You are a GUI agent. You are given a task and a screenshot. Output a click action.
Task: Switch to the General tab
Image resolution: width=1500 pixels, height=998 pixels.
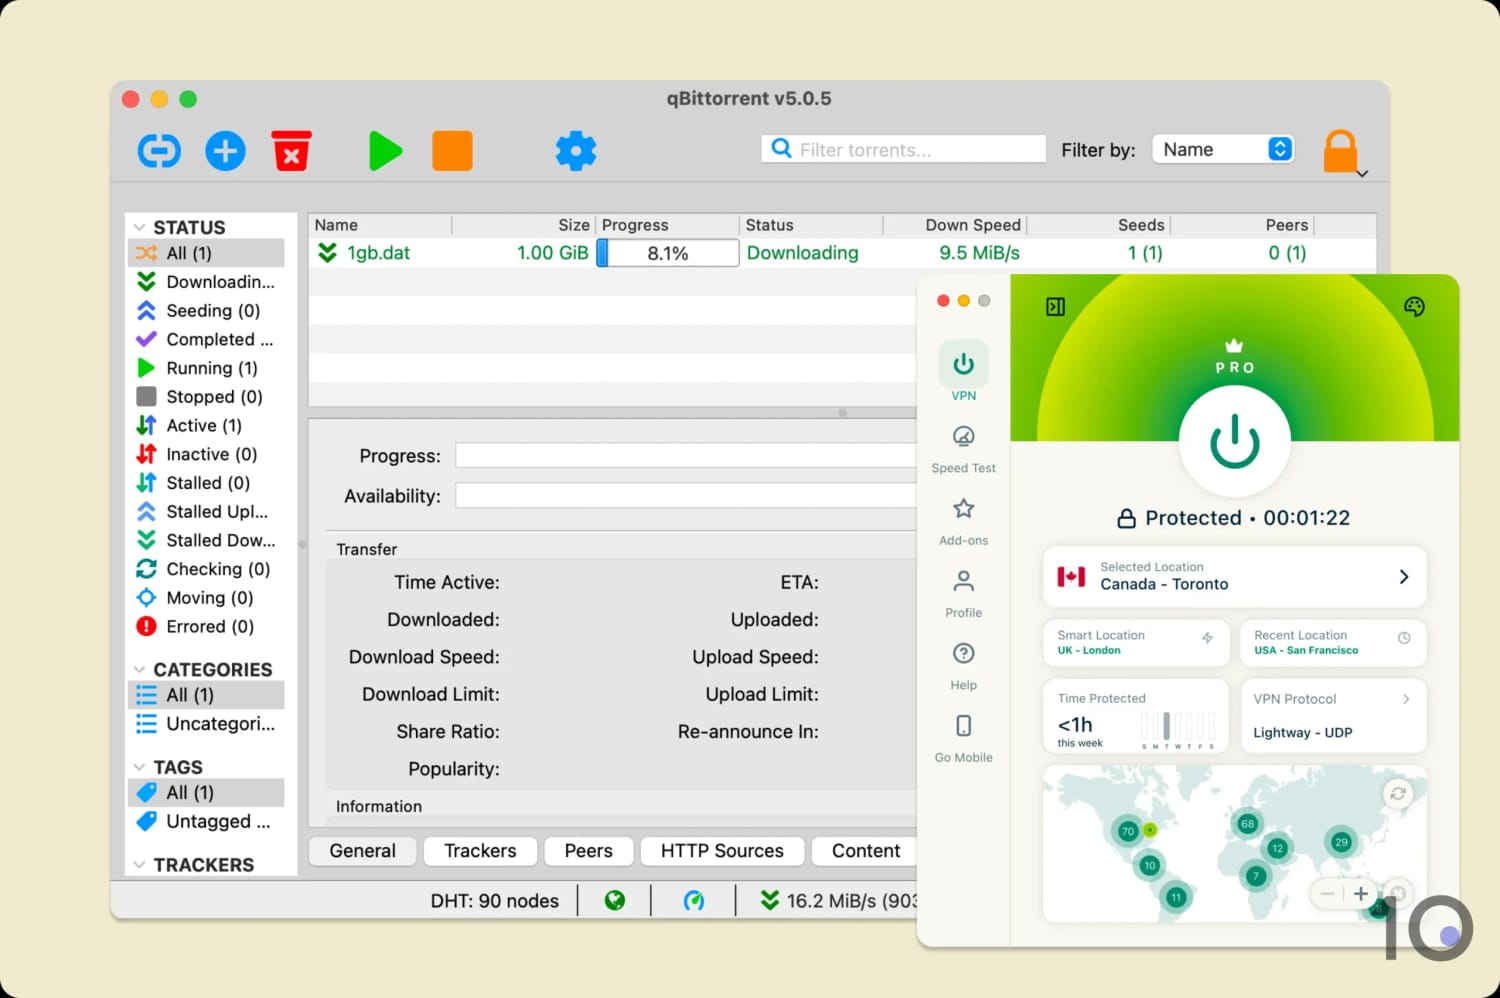(363, 851)
